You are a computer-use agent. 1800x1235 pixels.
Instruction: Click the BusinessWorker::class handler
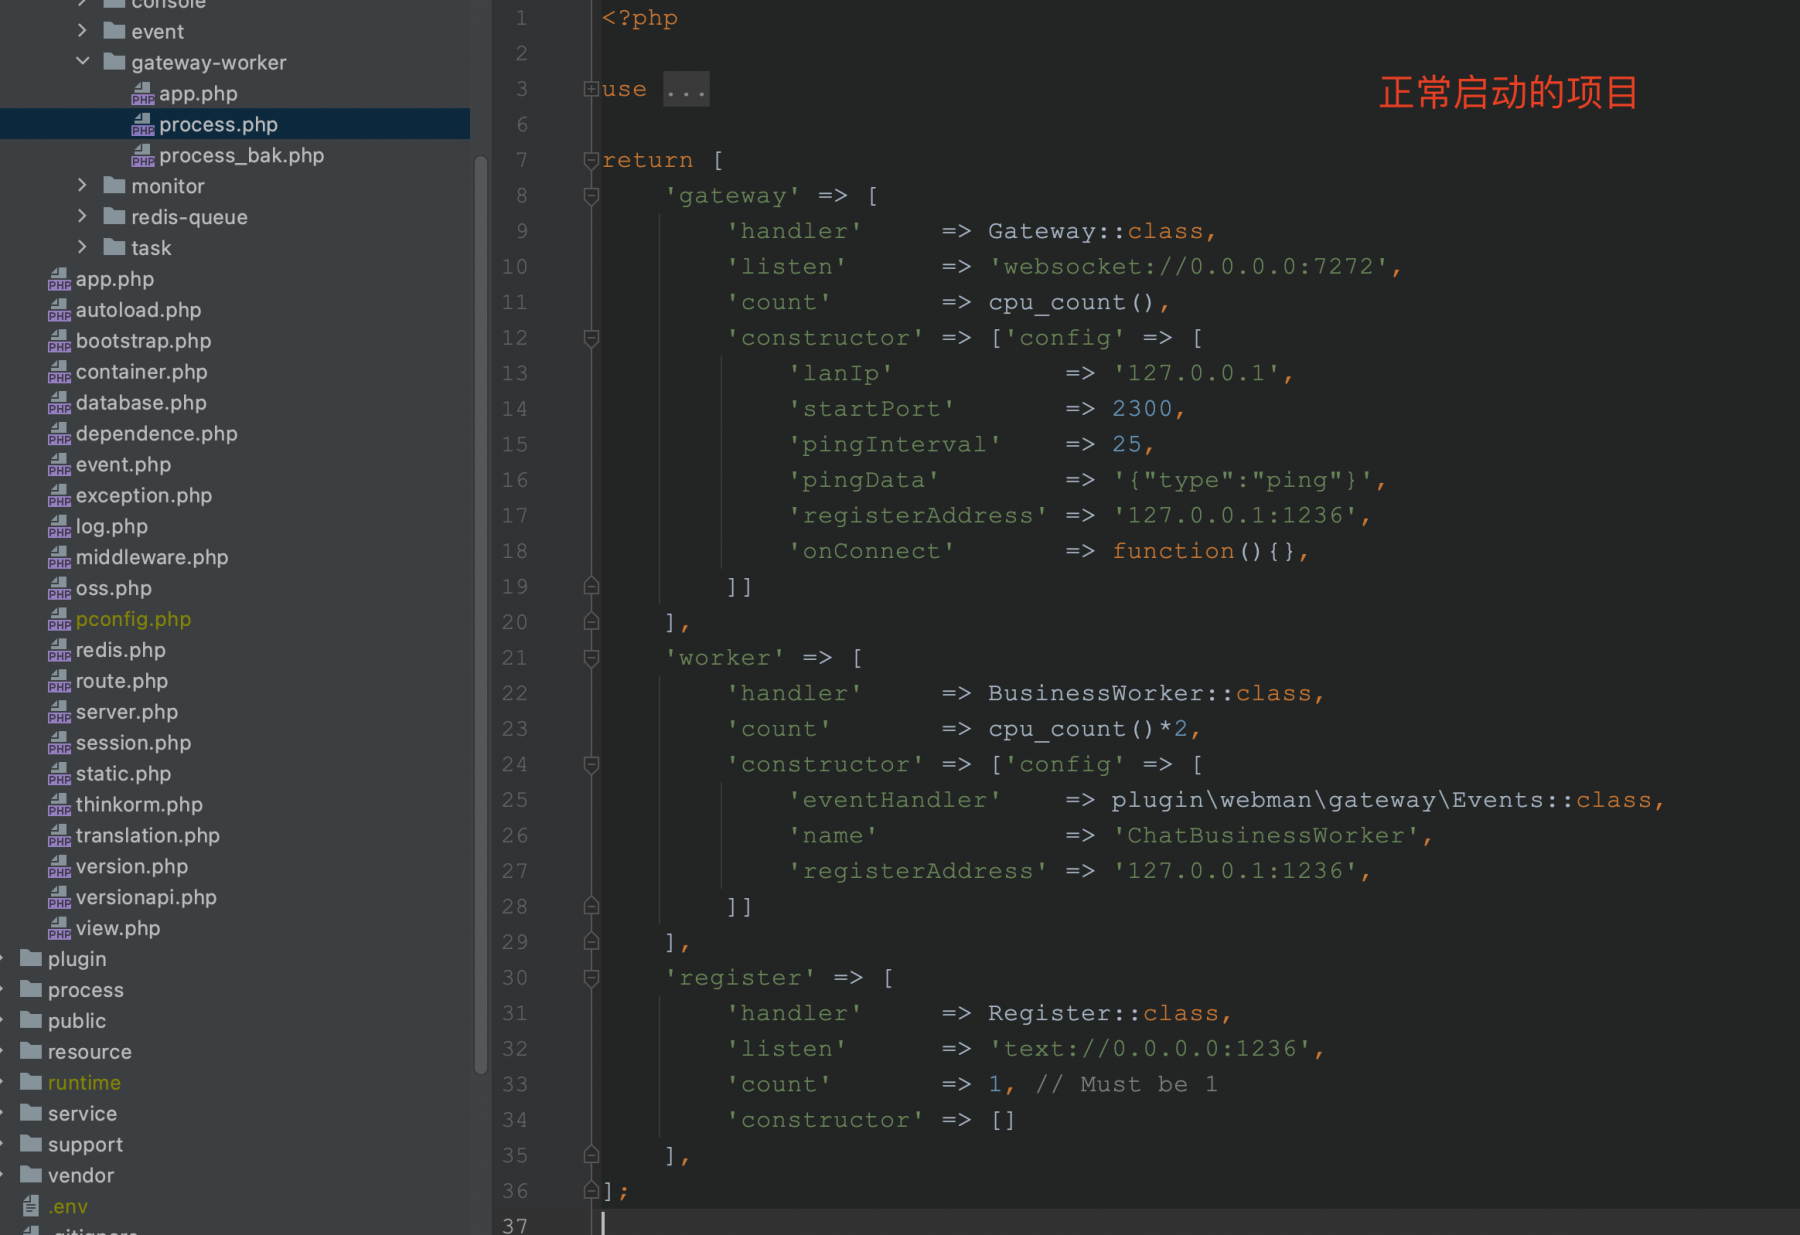(x=1150, y=694)
